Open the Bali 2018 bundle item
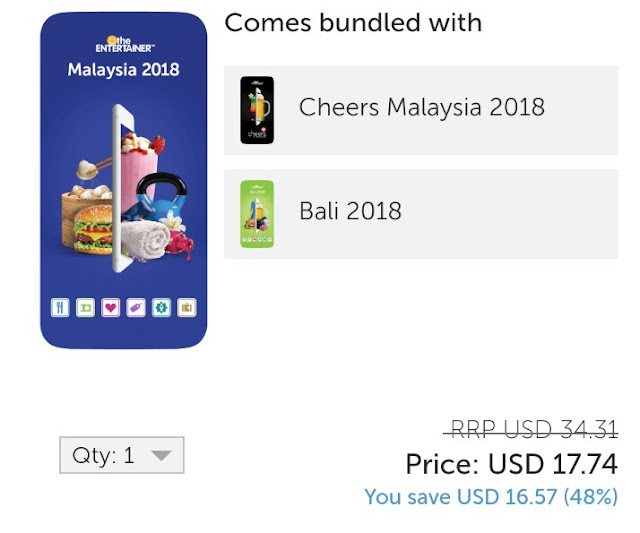 point(421,214)
